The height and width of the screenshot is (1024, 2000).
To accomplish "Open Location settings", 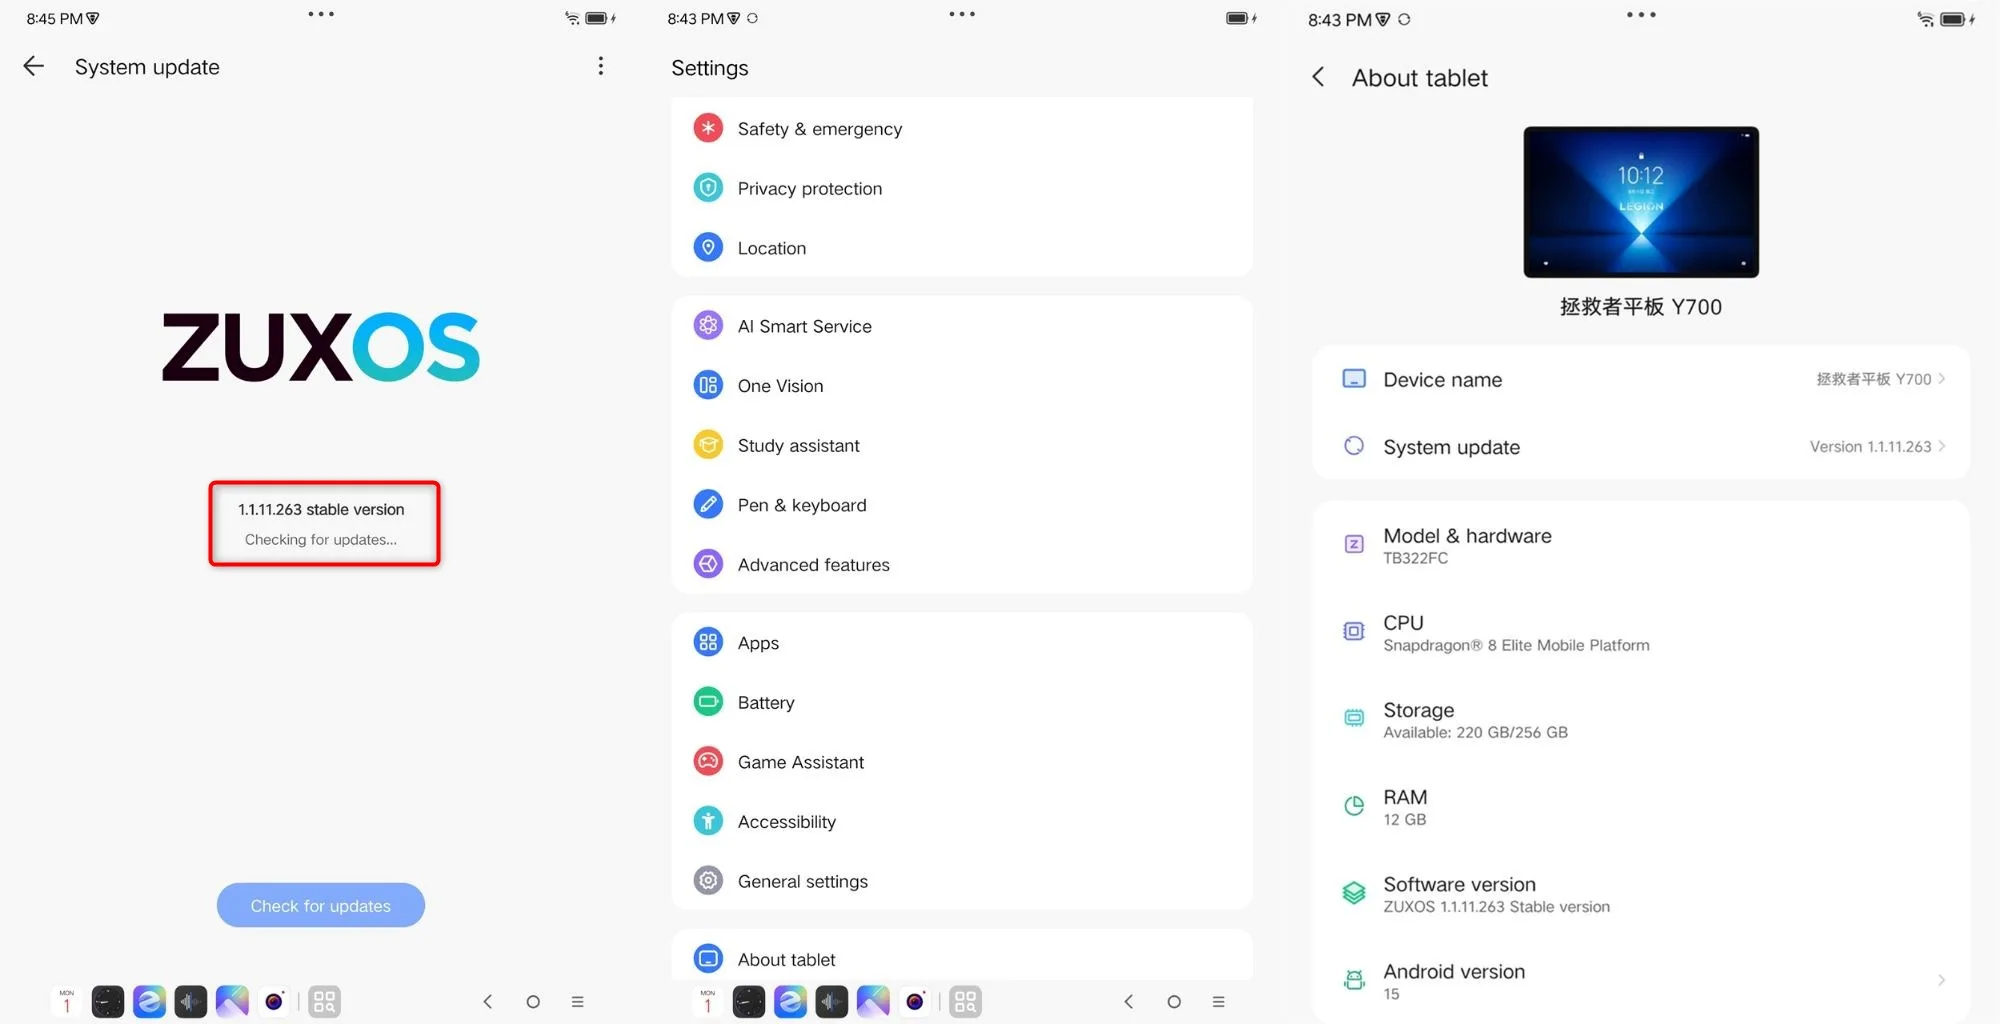I will (771, 248).
